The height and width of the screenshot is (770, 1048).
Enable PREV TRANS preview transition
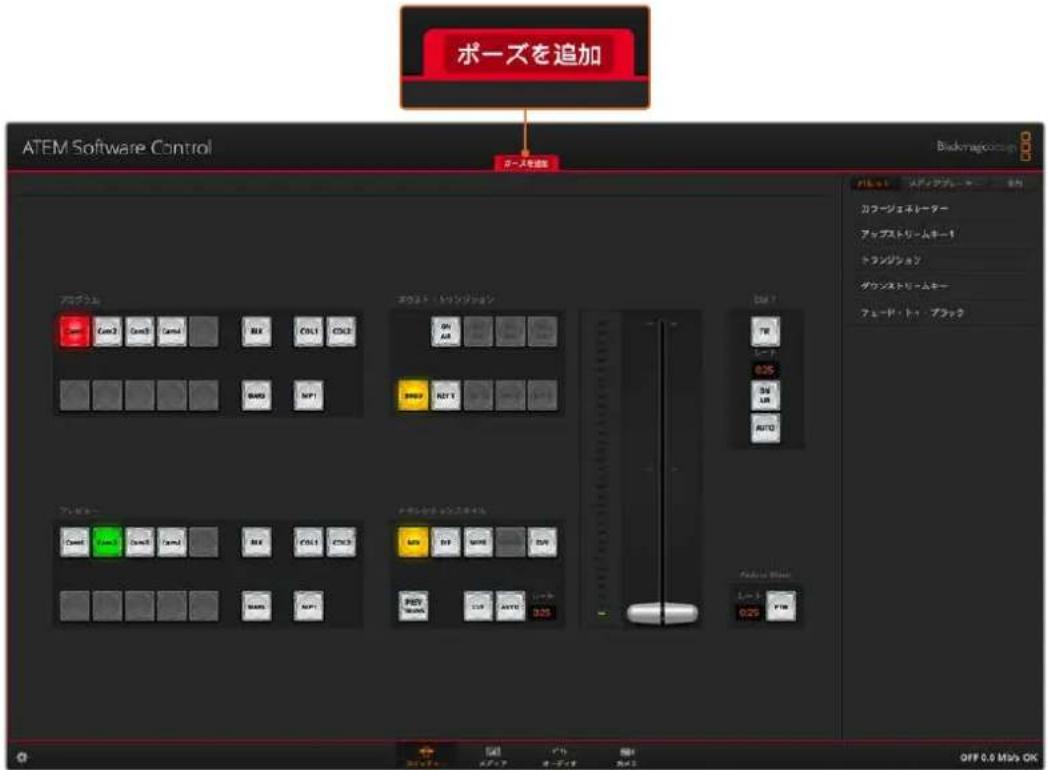click(413, 606)
